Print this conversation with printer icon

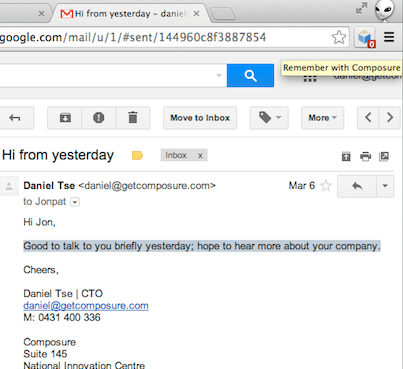[x=365, y=156]
